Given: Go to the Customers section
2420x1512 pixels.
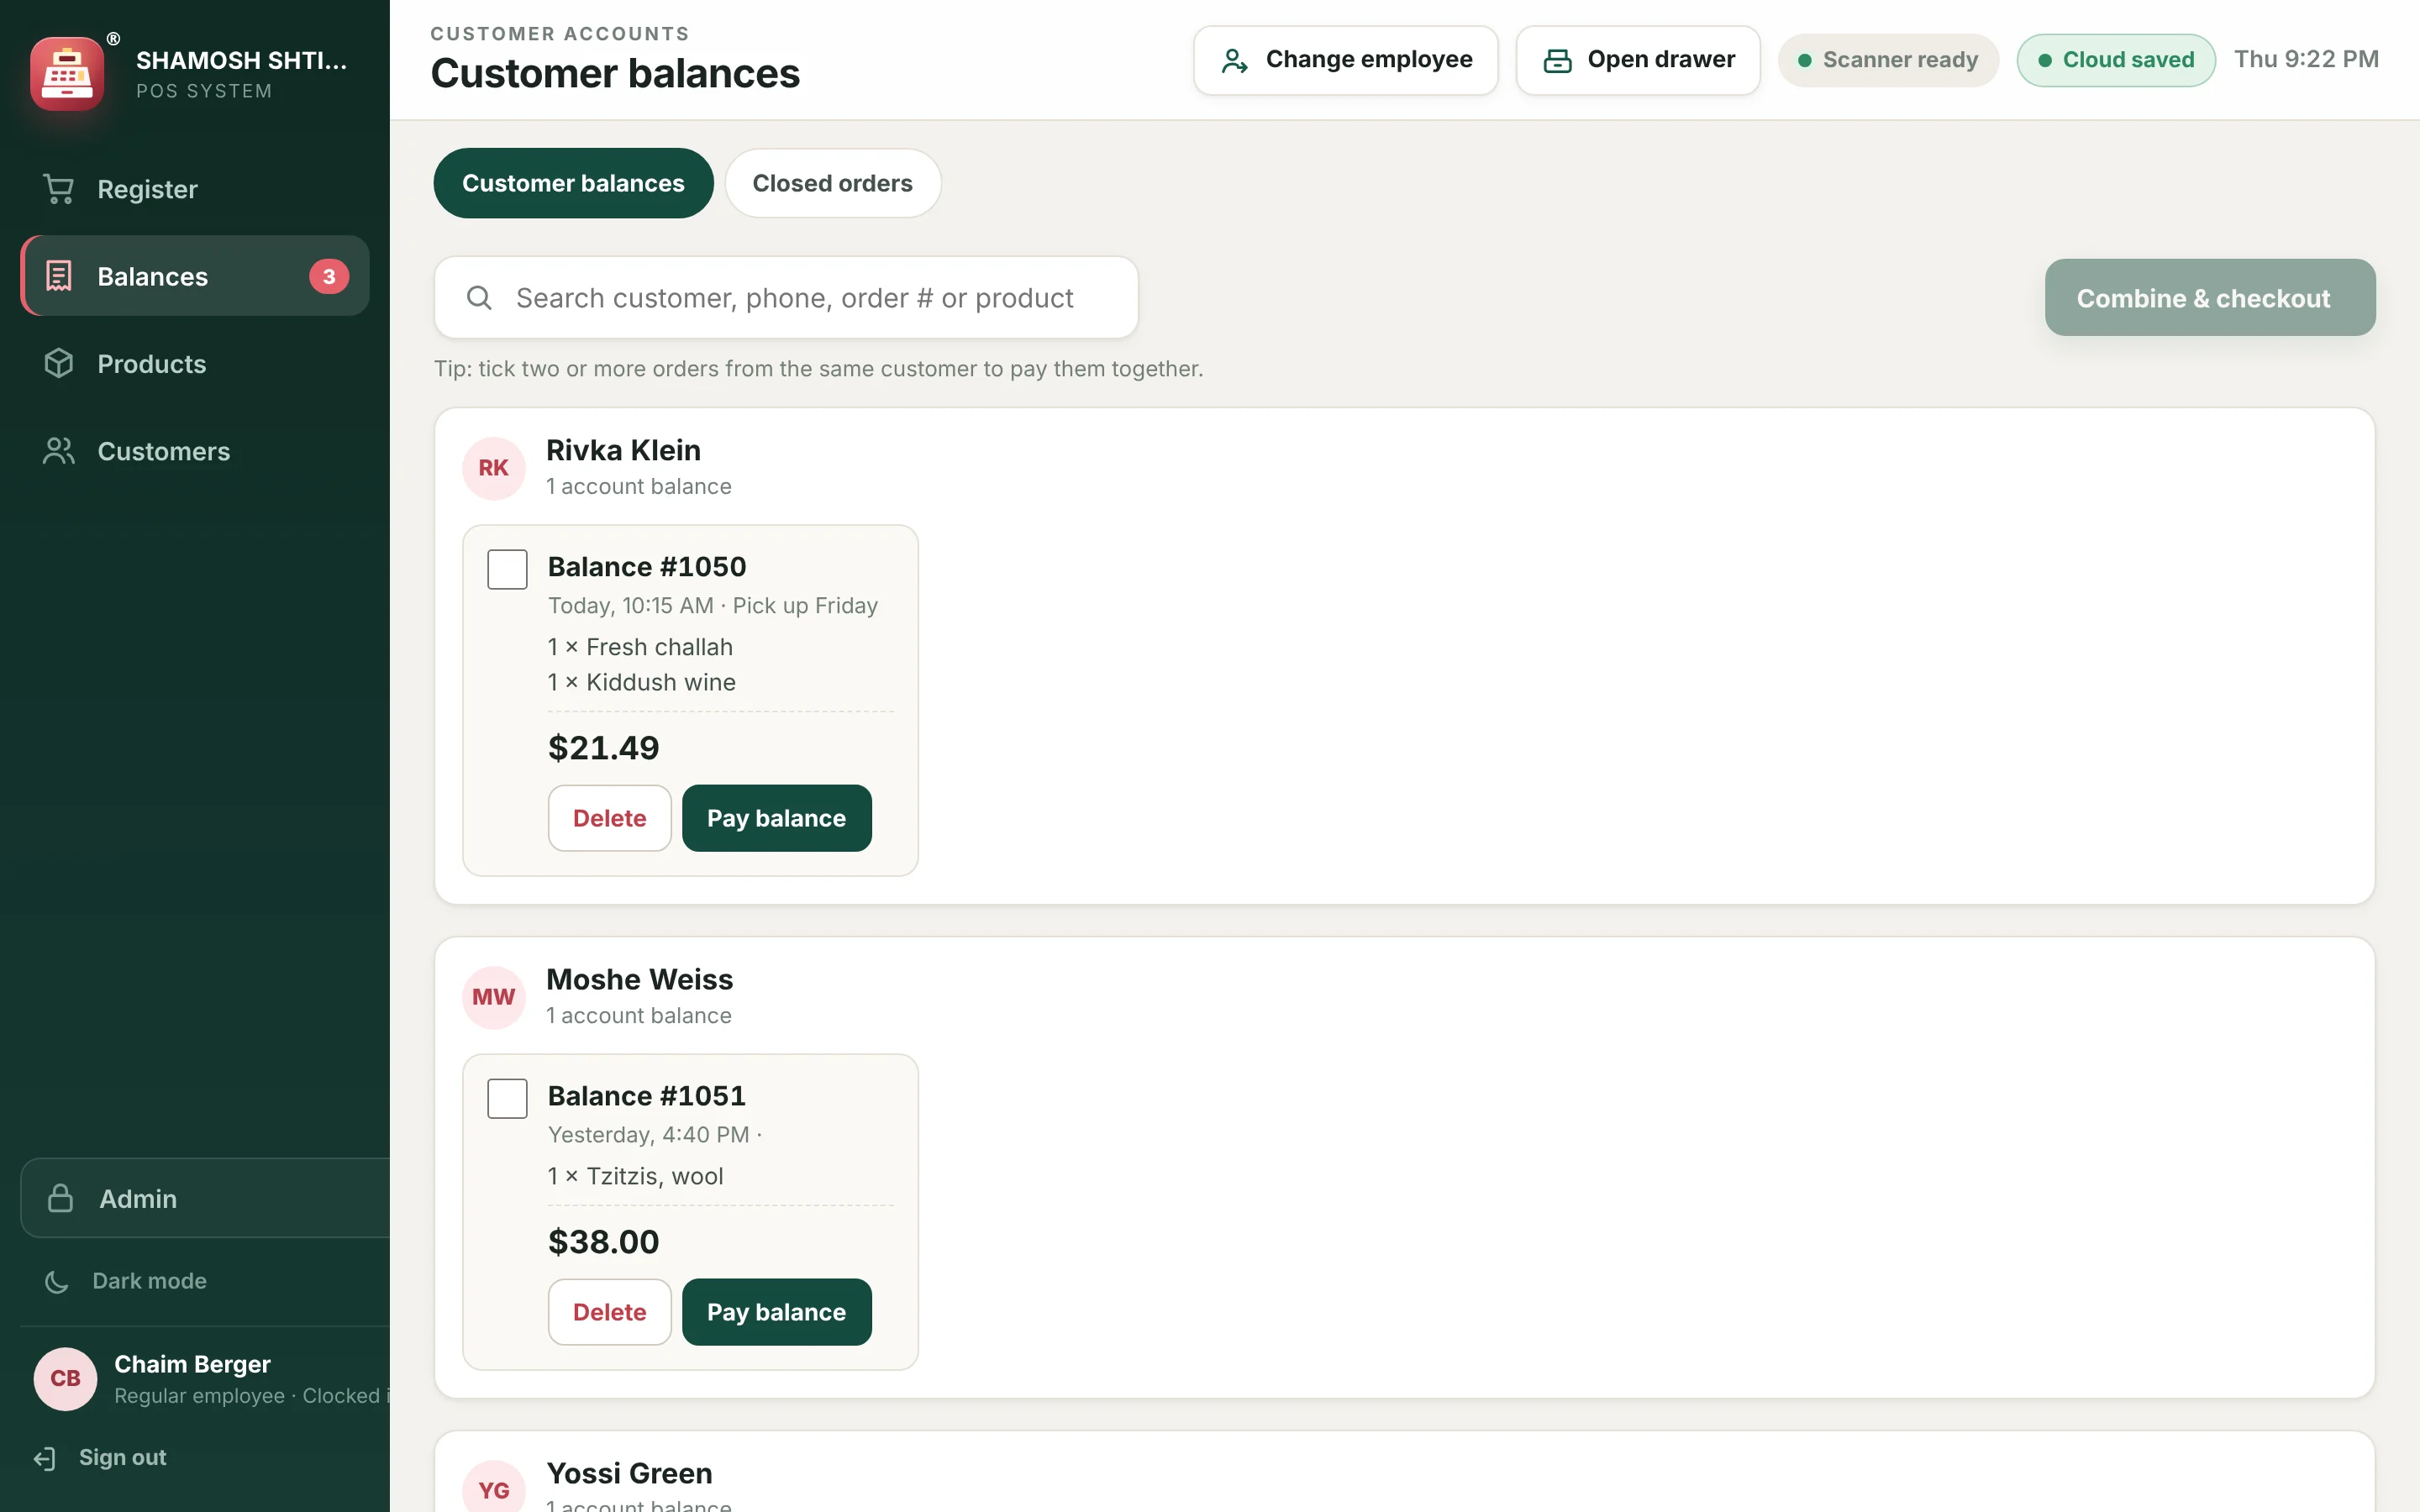Looking at the screenshot, I should (x=195, y=451).
